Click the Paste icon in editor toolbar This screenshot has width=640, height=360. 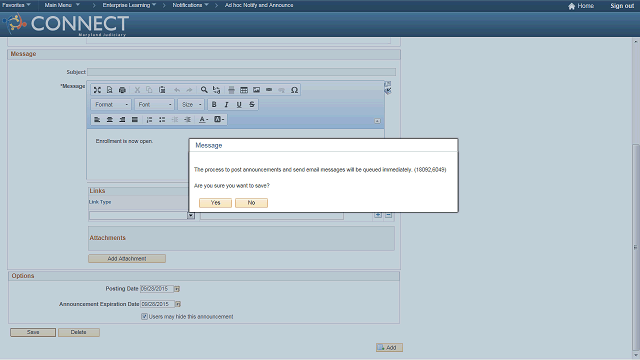tap(162, 90)
